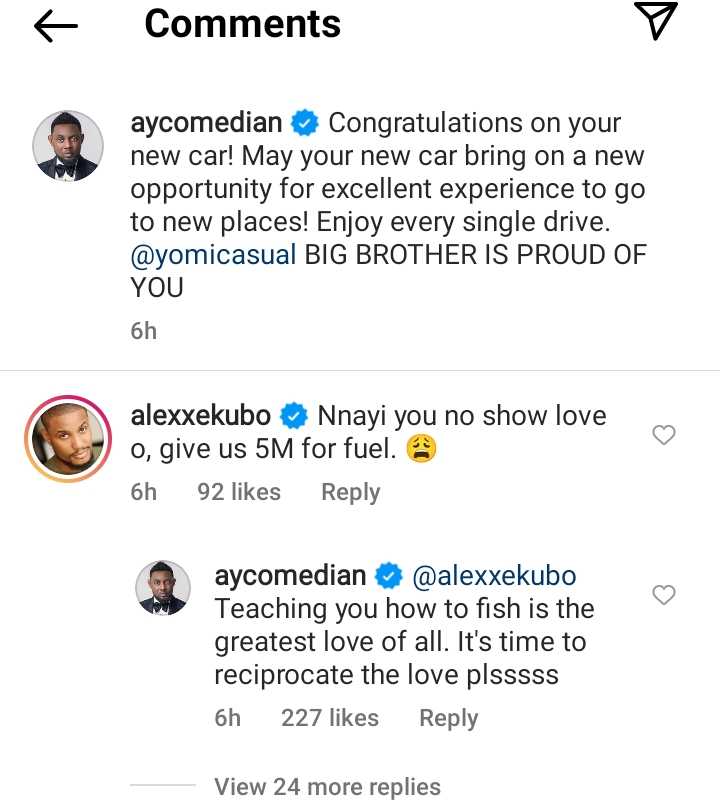Select the Comments header title
Image resolution: width=720 pixels, height=806 pixels.
[x=242, y=24]
